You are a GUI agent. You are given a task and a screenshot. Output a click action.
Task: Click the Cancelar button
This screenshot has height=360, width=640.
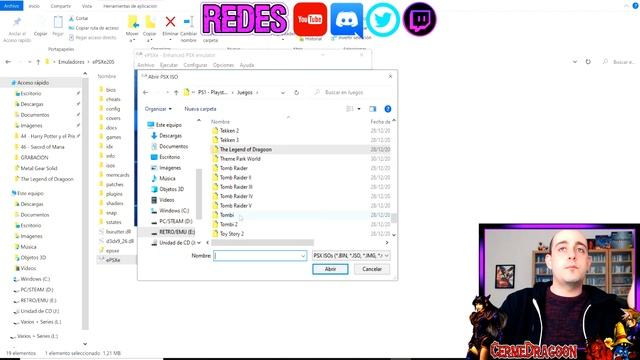[372, 269]
